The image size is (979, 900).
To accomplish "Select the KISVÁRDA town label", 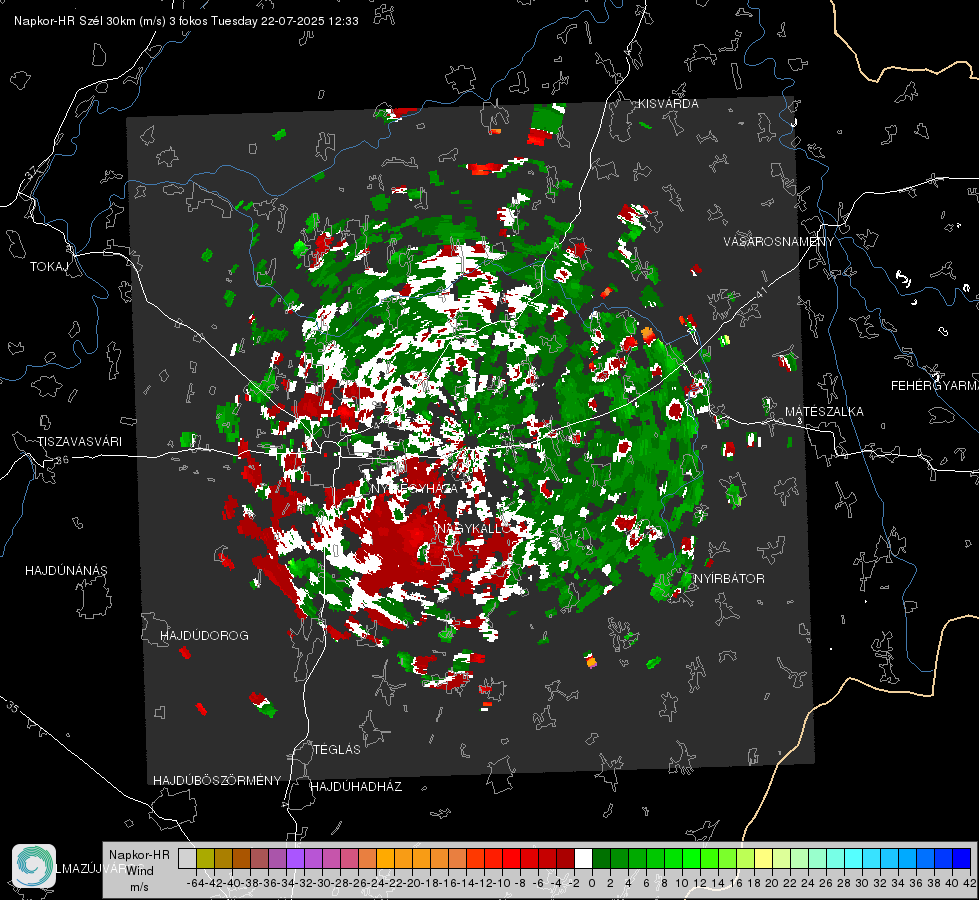I will (668, 104).
